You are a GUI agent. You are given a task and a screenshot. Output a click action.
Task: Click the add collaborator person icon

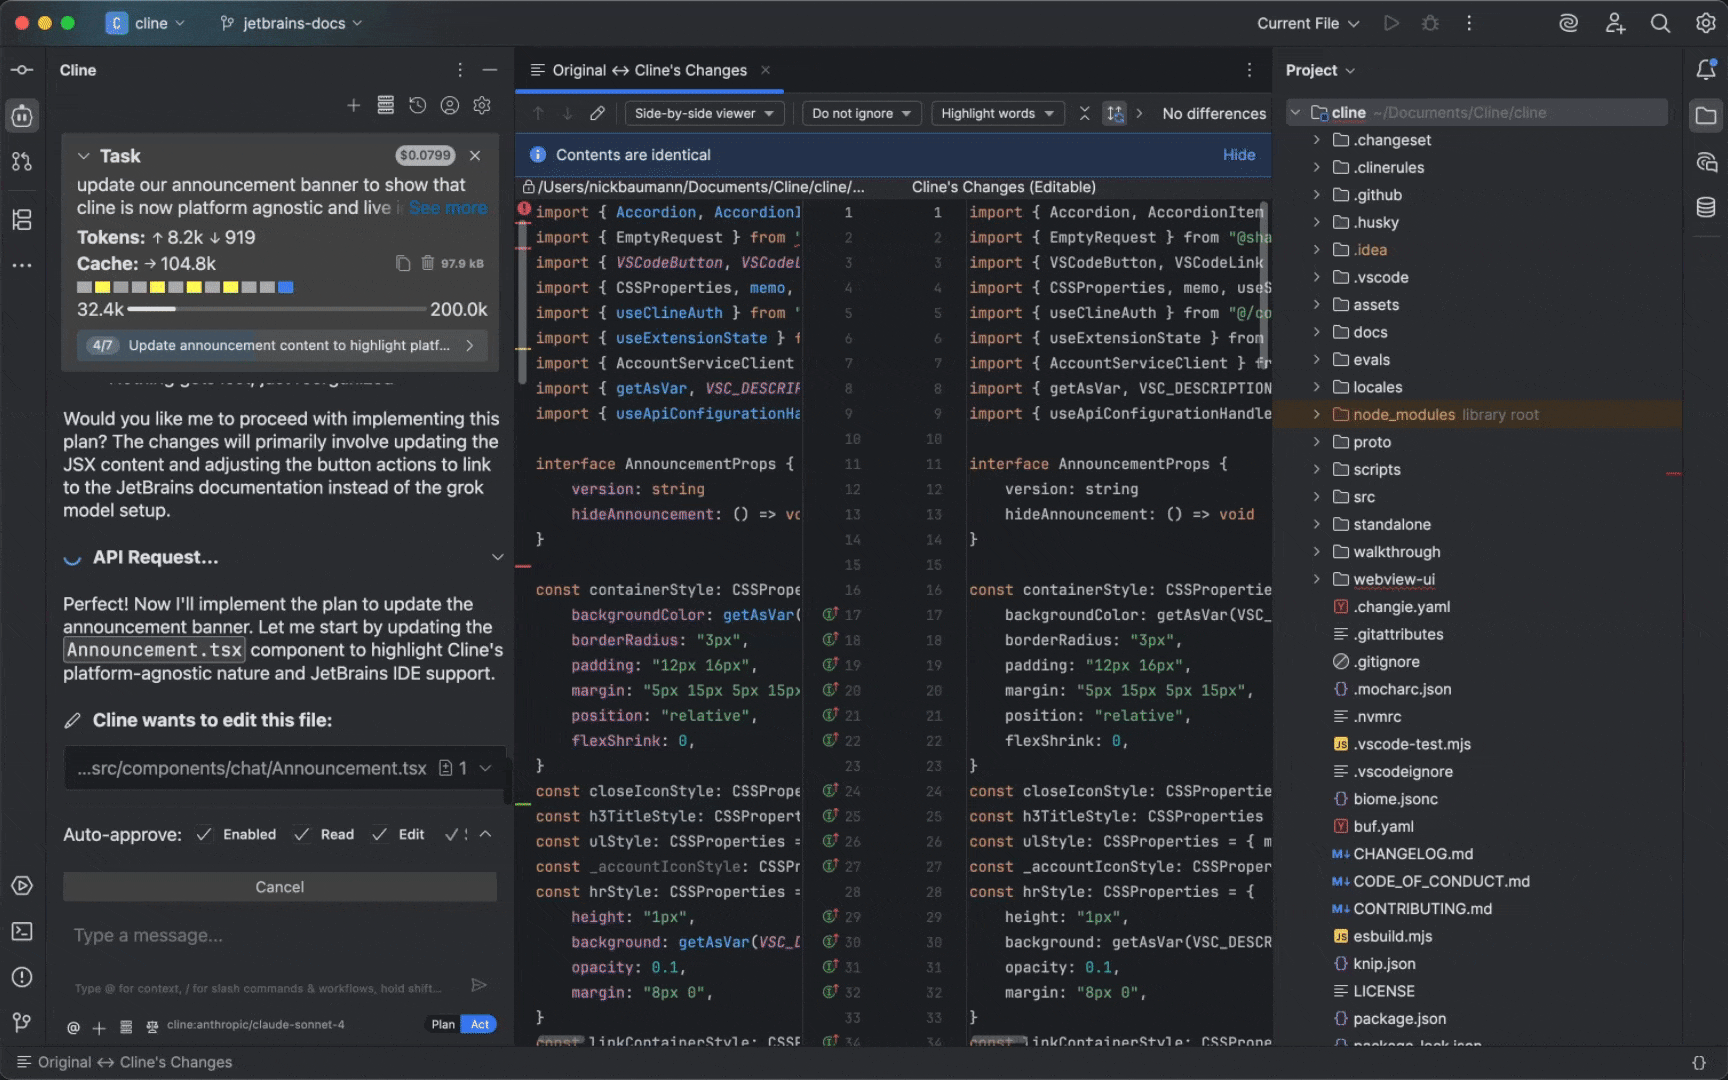point(1615,23)
